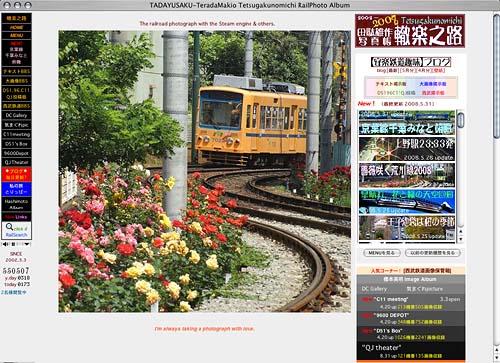Image resolution: width=500 pixels, height=363 pixels.
Task: Click the RailSearch magnifier icon
Action: [9, 227]
